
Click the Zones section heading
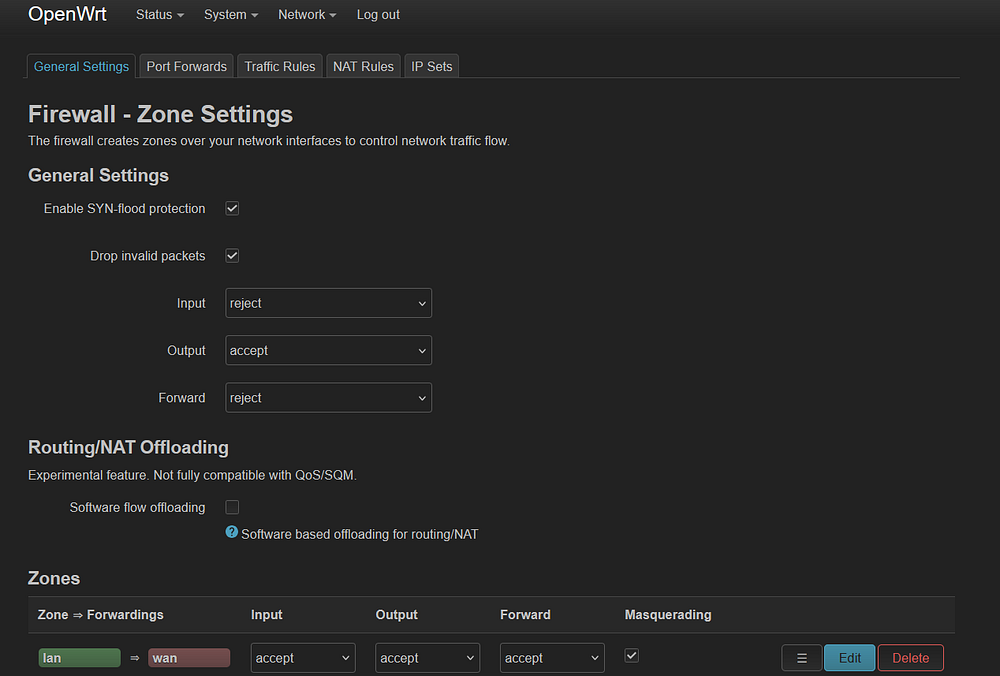(54, 578)
